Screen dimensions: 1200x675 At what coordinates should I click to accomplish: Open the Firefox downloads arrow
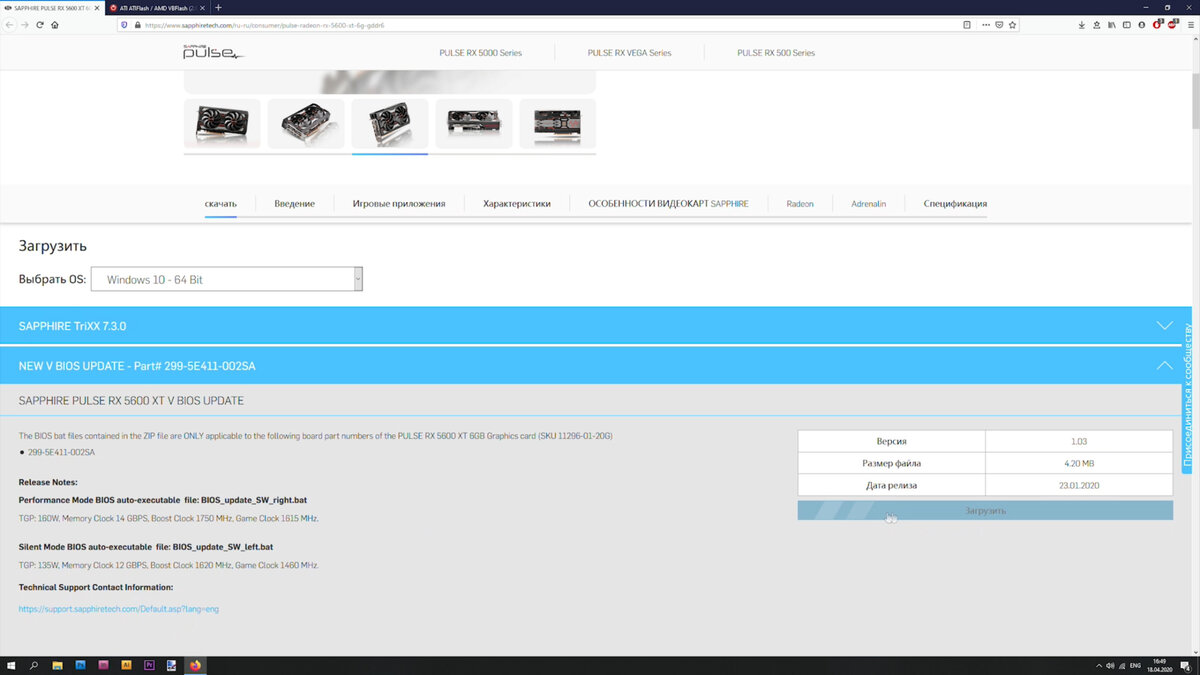pos(1082,25)
